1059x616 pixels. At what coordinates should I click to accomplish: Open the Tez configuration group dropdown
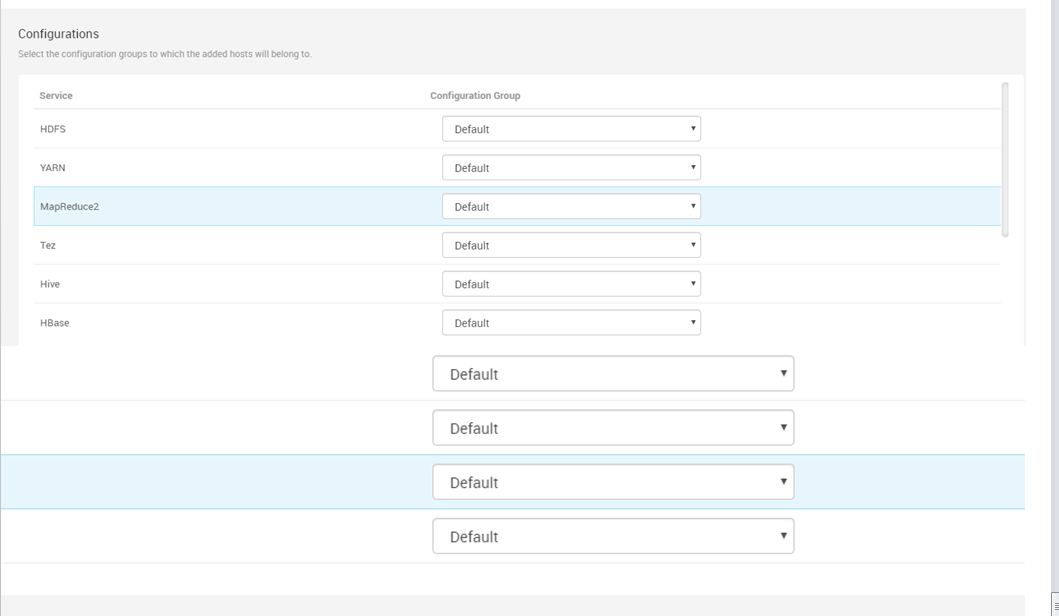[x=571, y=245]
